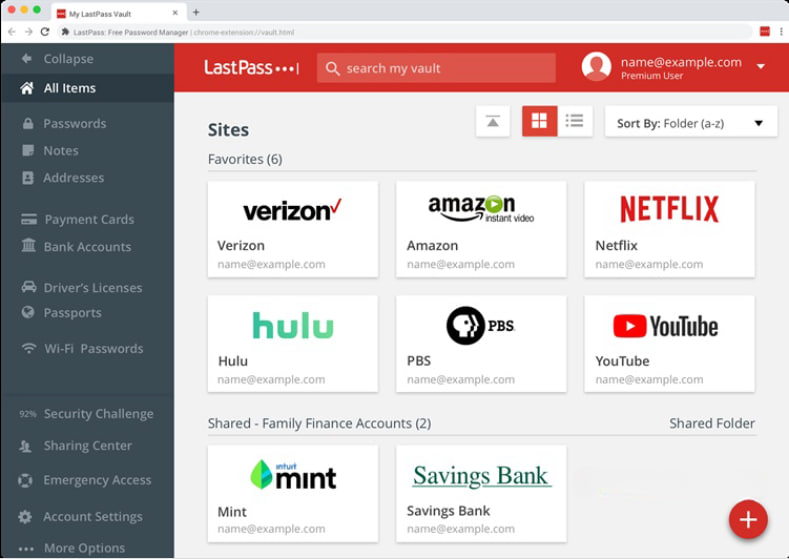
Task: Click the browser reload icon
Action: point(45,32)
